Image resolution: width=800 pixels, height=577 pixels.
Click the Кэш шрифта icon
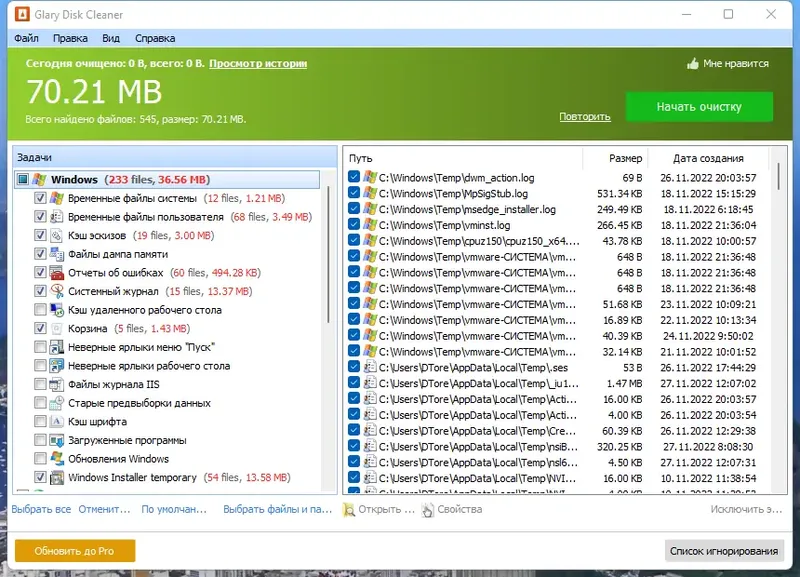(57, 421)
